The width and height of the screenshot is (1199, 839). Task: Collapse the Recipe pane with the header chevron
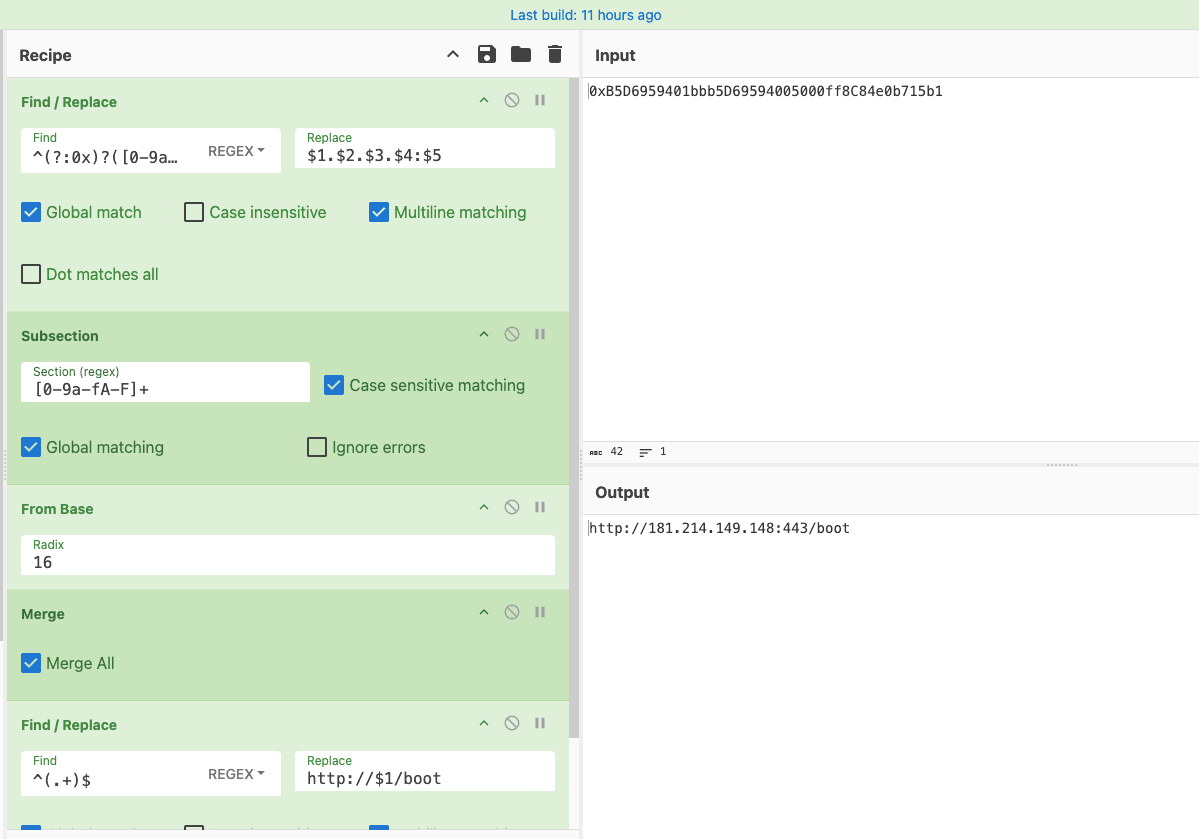[453, 54]
